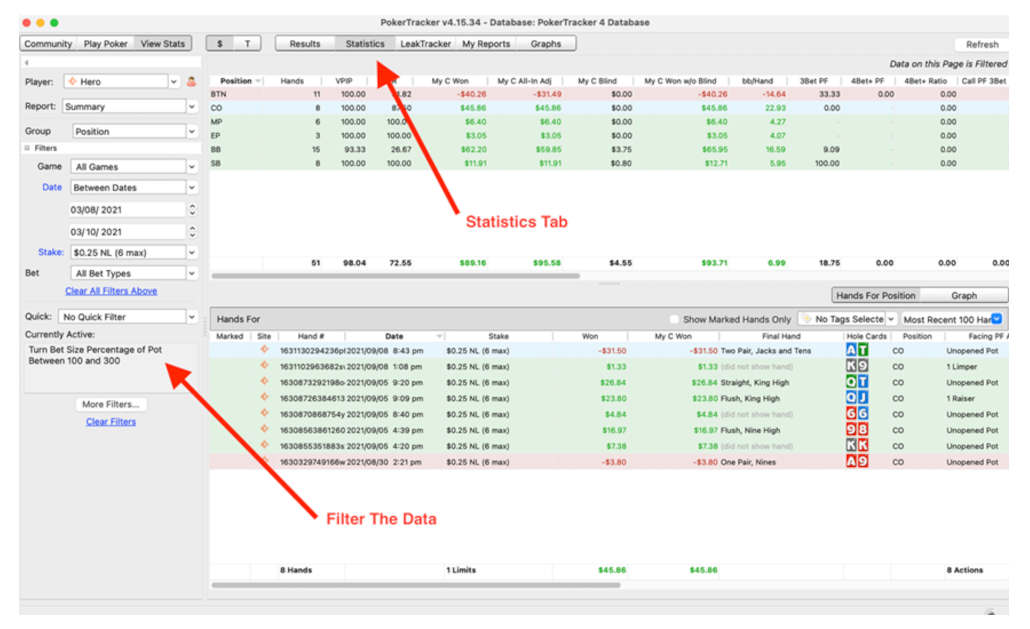Click the 6 6 hole cards icon
The width and height of the screenshot is (1030, 629).
coord(857,414)
